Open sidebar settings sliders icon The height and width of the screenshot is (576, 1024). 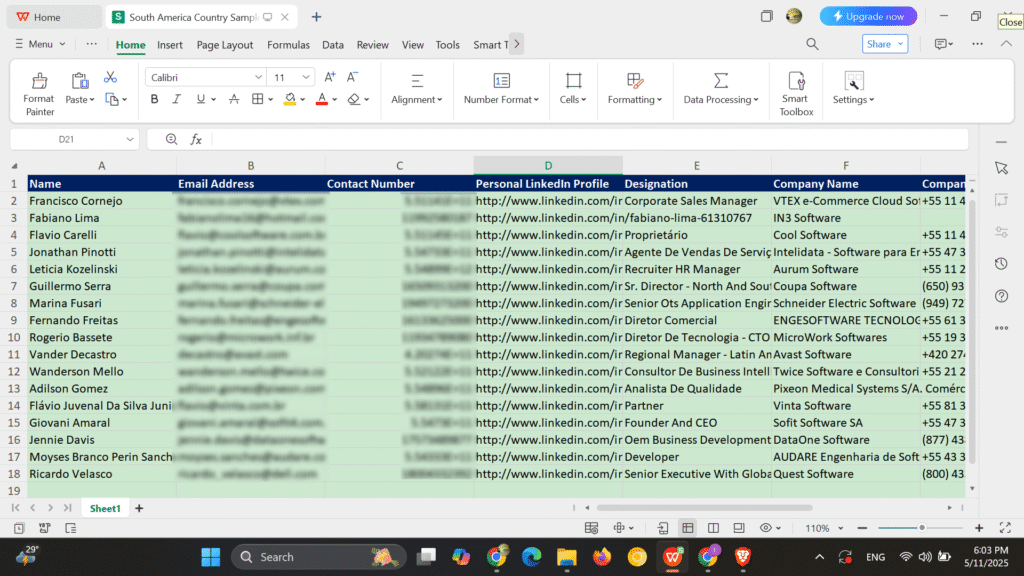(1001, 232)
